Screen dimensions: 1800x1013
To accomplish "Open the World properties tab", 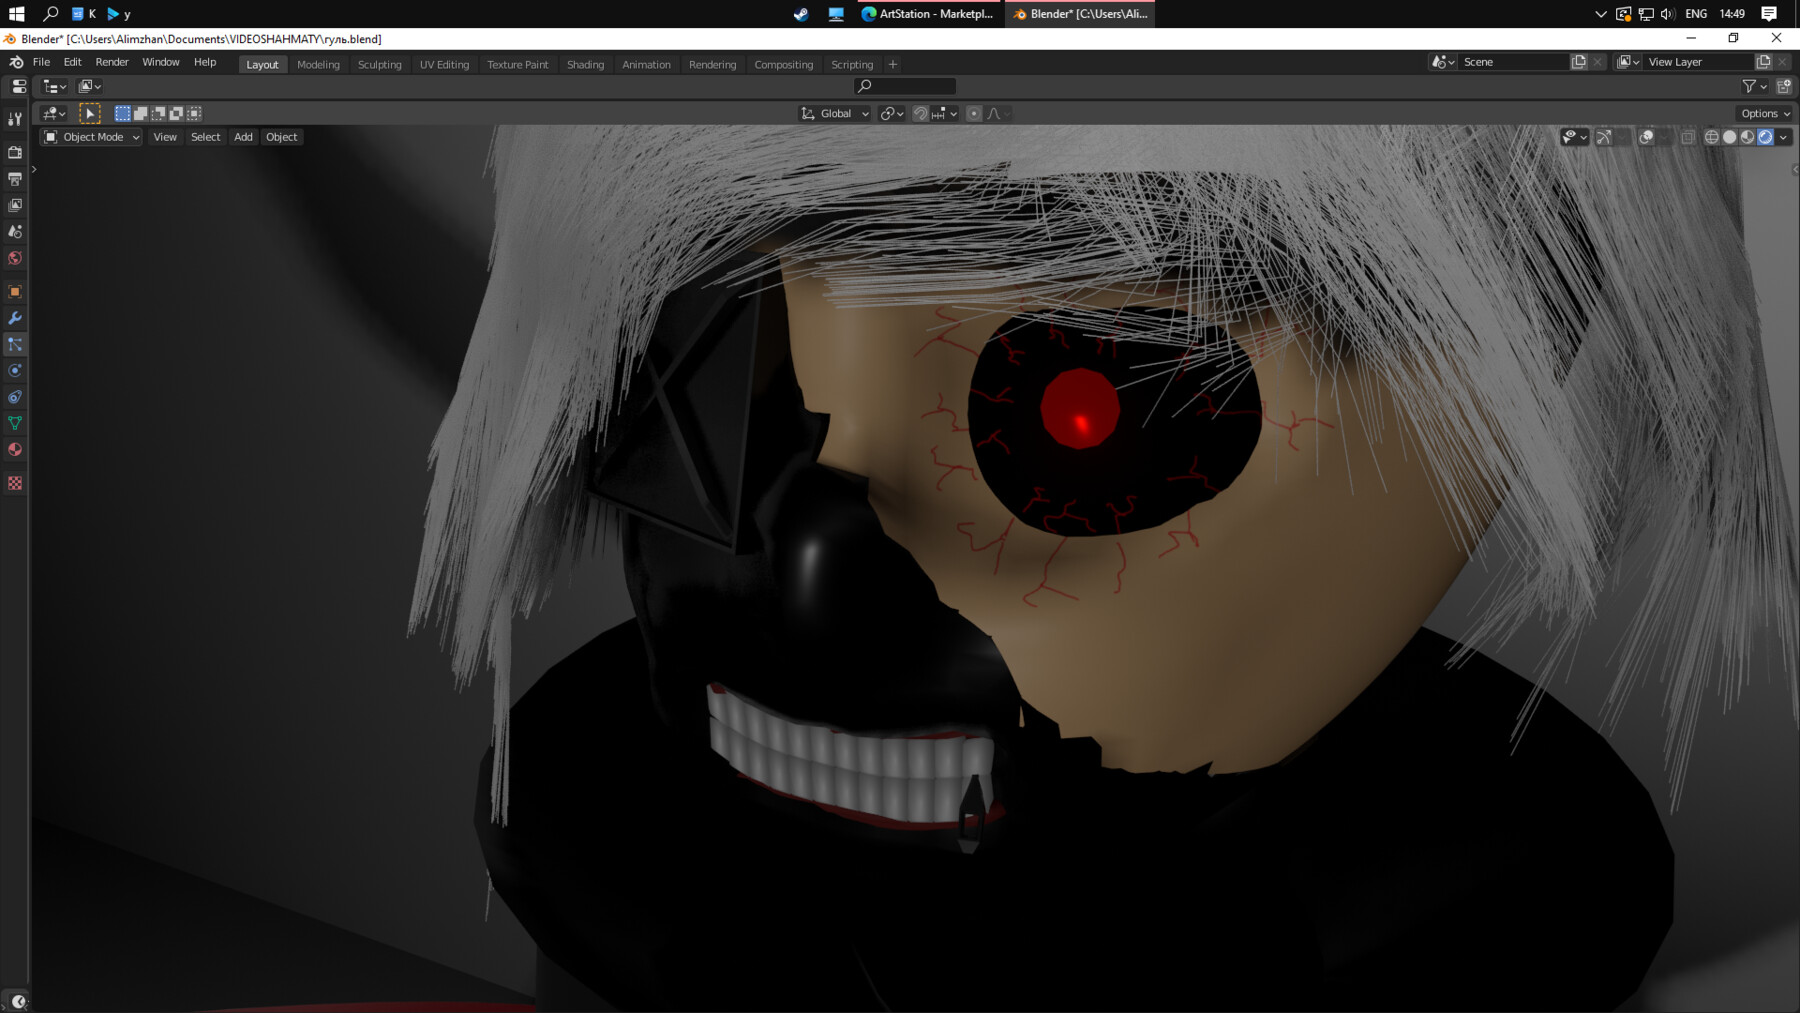I will point(15,258).
